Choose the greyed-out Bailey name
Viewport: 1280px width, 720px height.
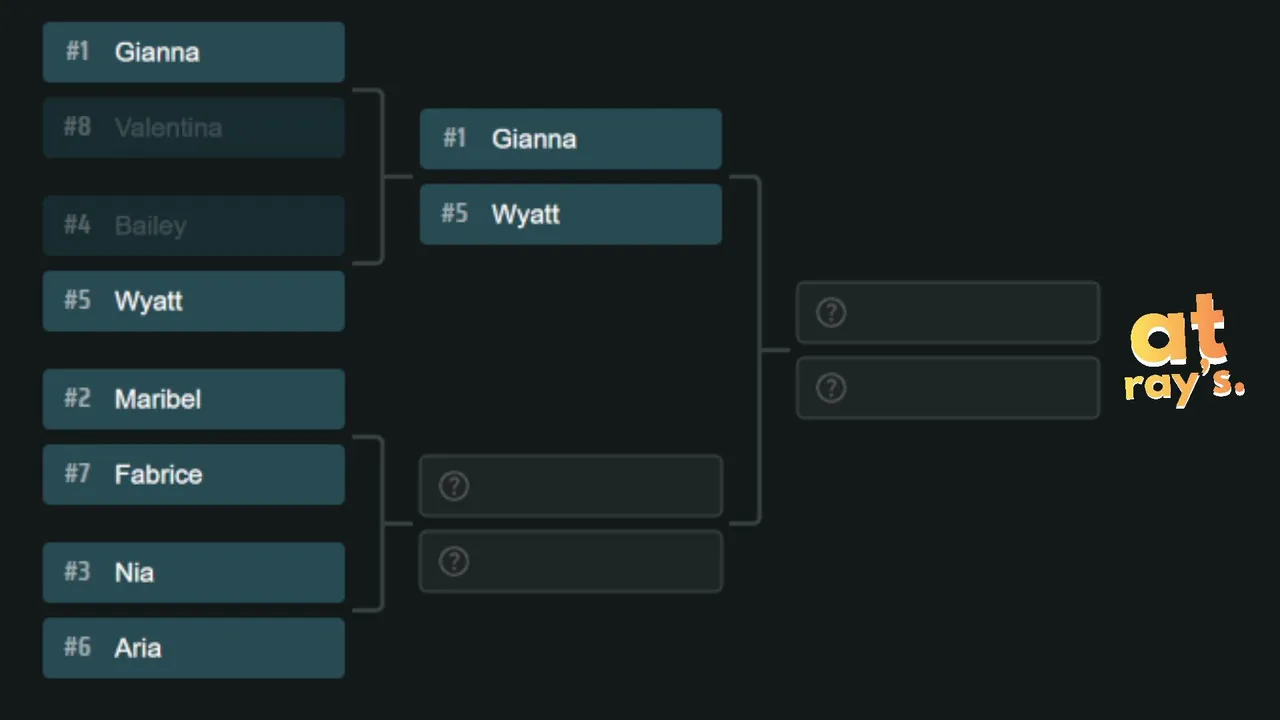tap(150, 226)
